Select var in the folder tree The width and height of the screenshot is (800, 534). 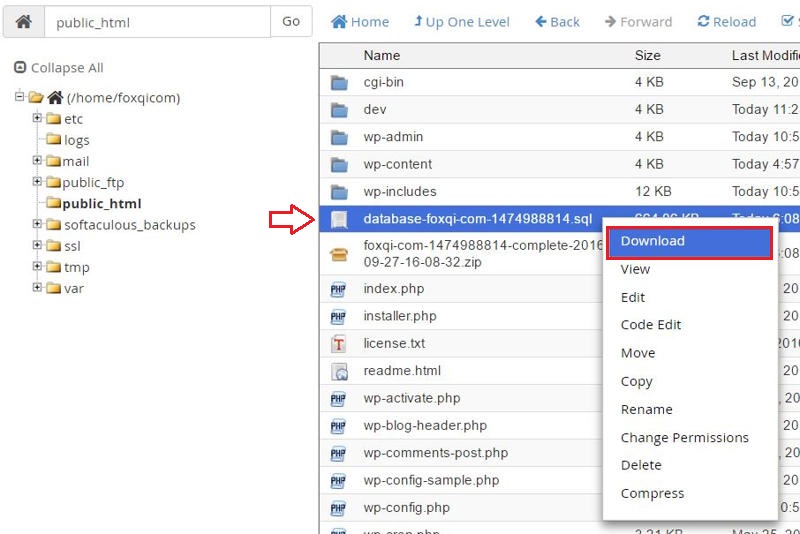click(74, 289)
